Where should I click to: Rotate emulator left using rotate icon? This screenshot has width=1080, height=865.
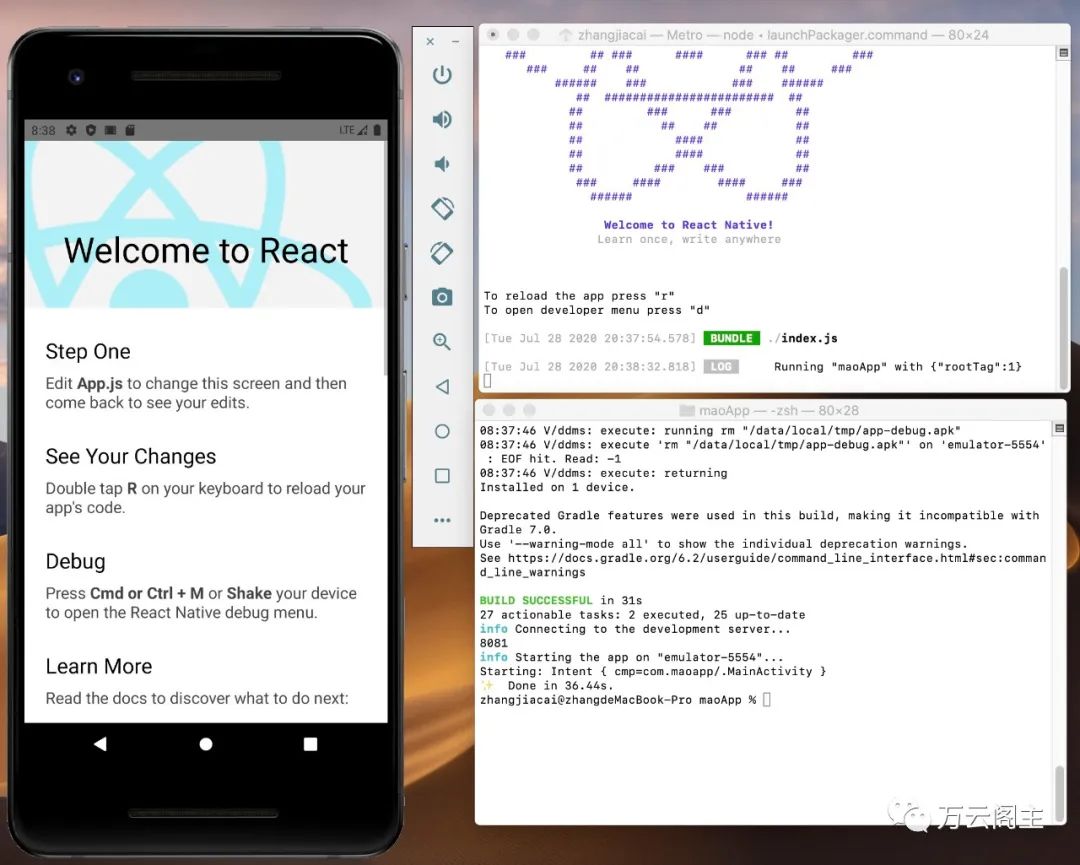click(x=442, y=208)
